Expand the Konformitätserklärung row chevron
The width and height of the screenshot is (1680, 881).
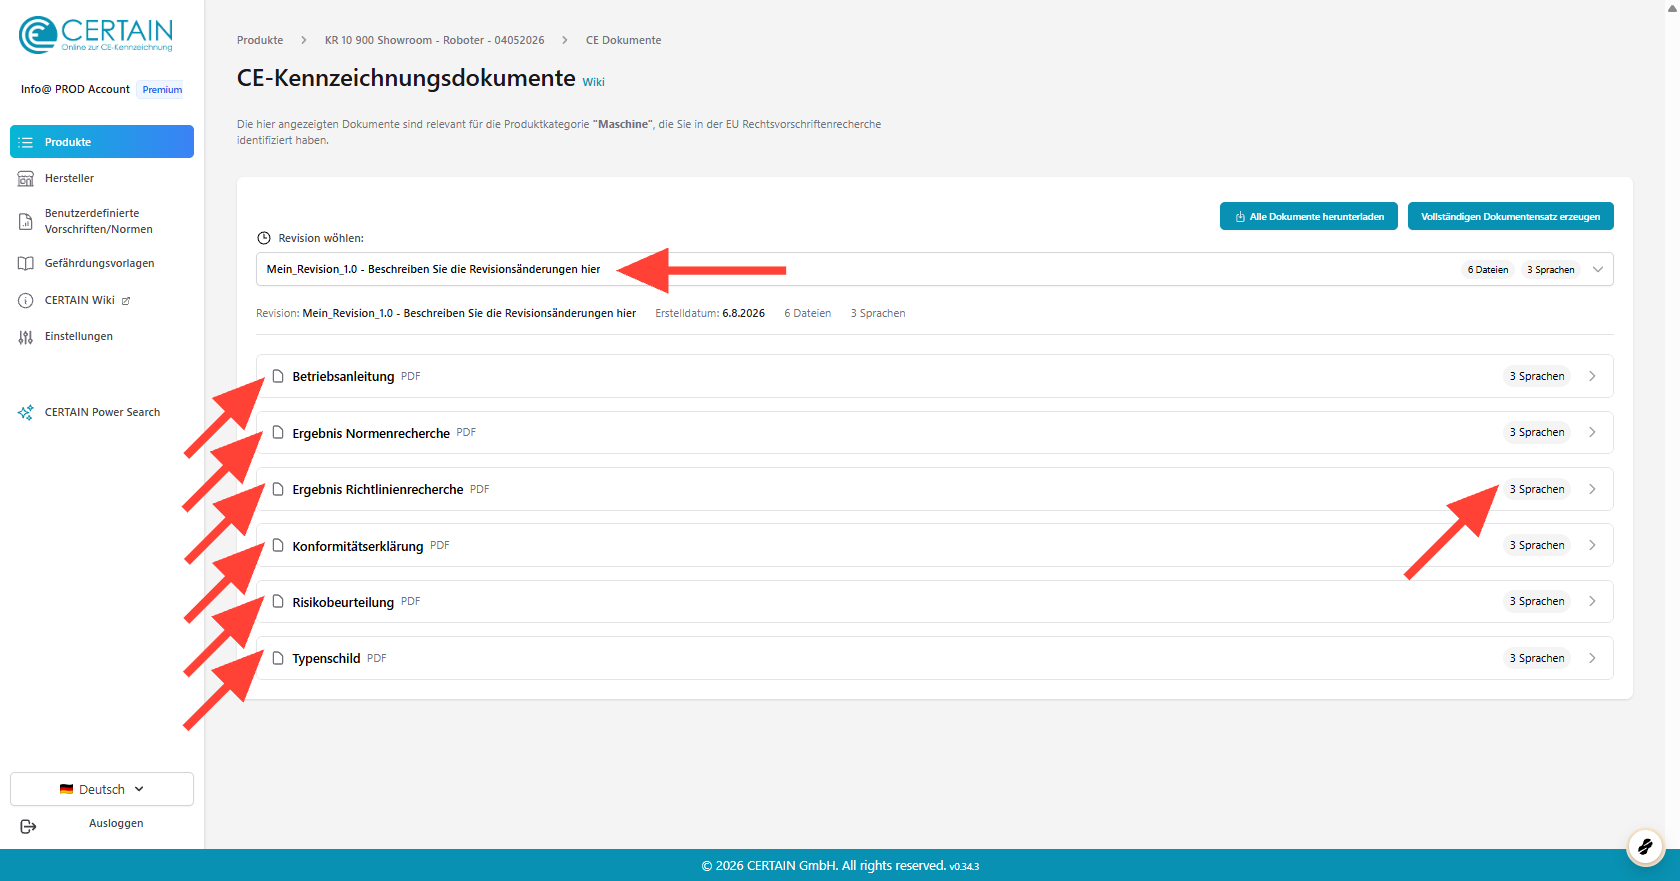pos(1592,545)
